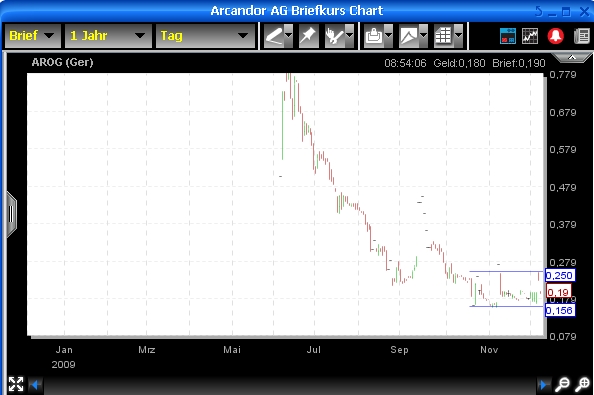Viewport: 594px width, 395px height.
Task: Click the Arcandor AG Briefkurs Chart title
Action: (297, 11)
